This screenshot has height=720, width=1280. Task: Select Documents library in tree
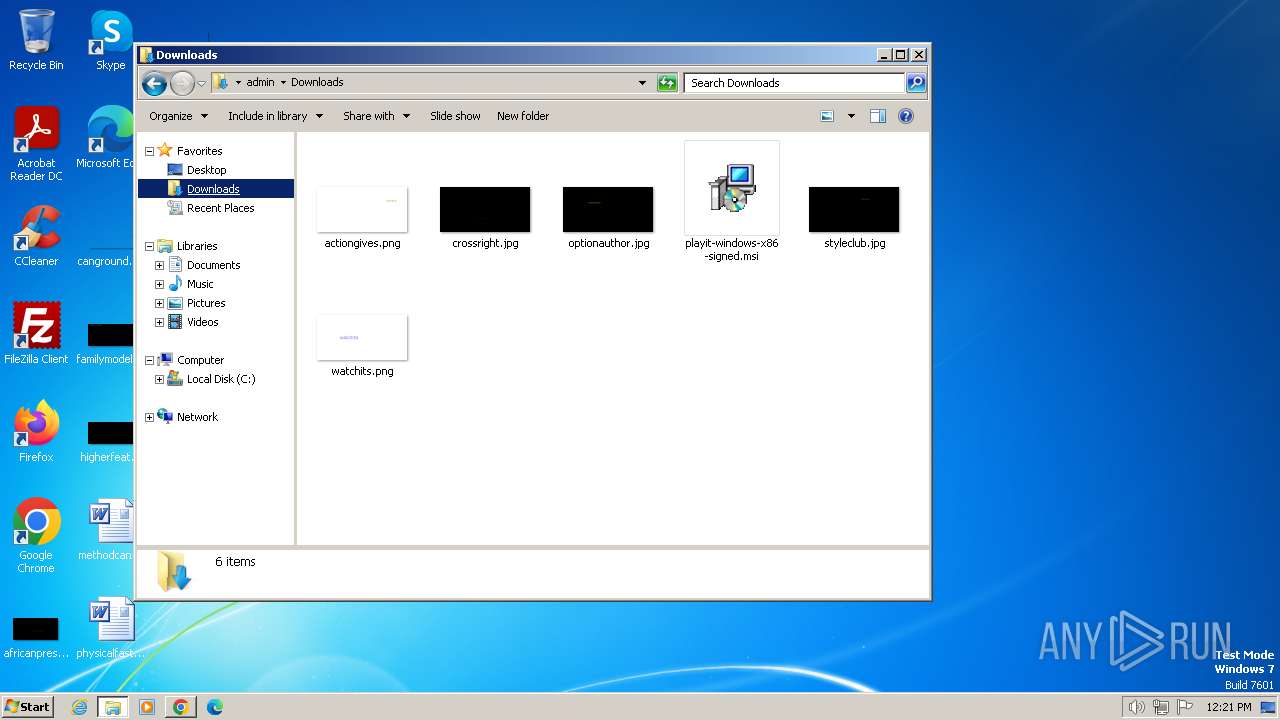click(x=213, y=265)
